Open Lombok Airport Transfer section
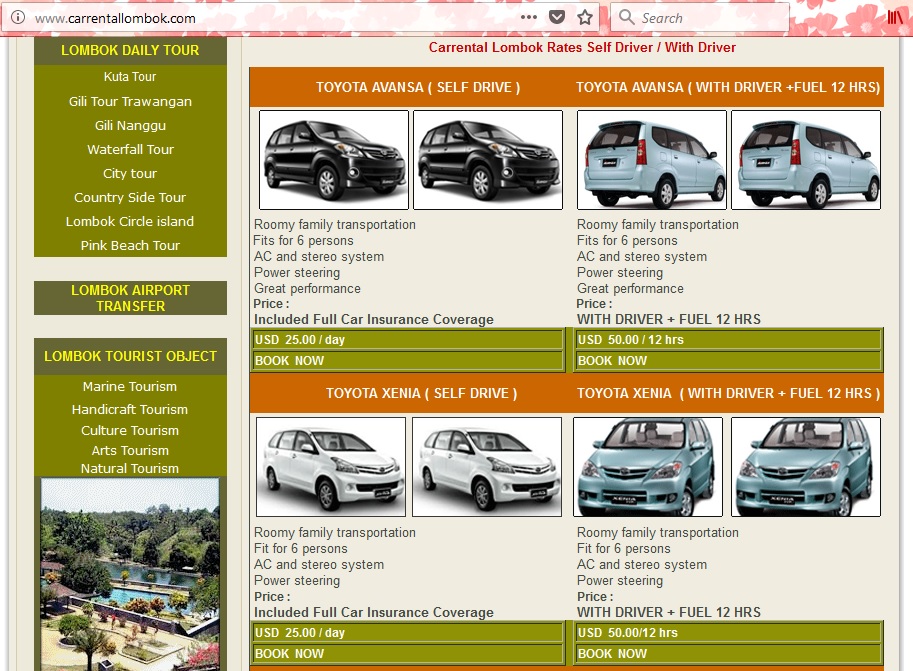Viewport: 913px width, 671px height. [130, 298]
